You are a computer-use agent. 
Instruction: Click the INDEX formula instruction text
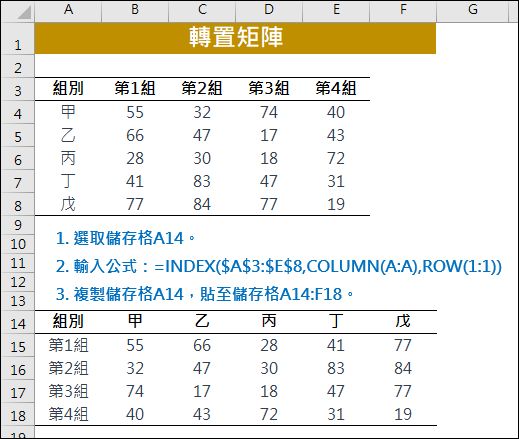tap(279, 266)
